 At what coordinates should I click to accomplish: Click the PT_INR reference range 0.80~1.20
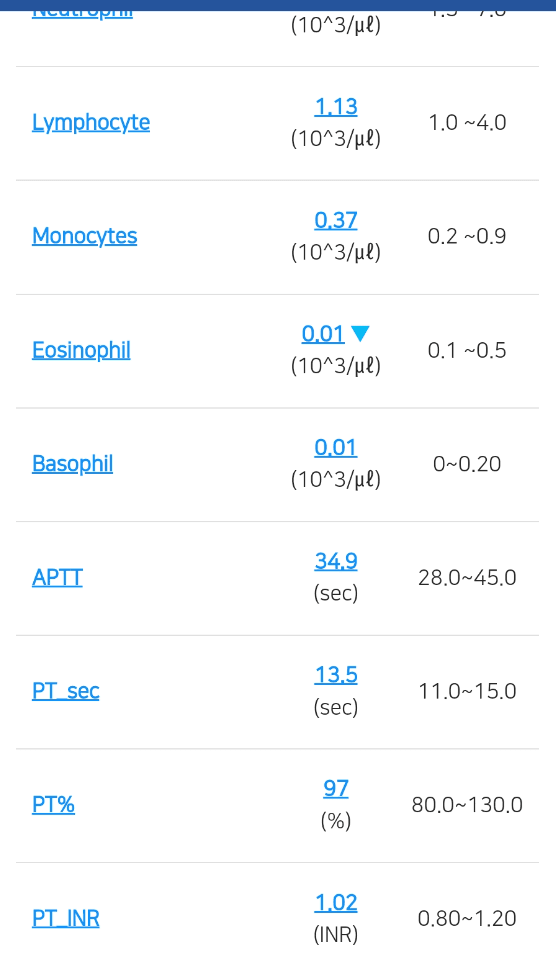[467, 919]
